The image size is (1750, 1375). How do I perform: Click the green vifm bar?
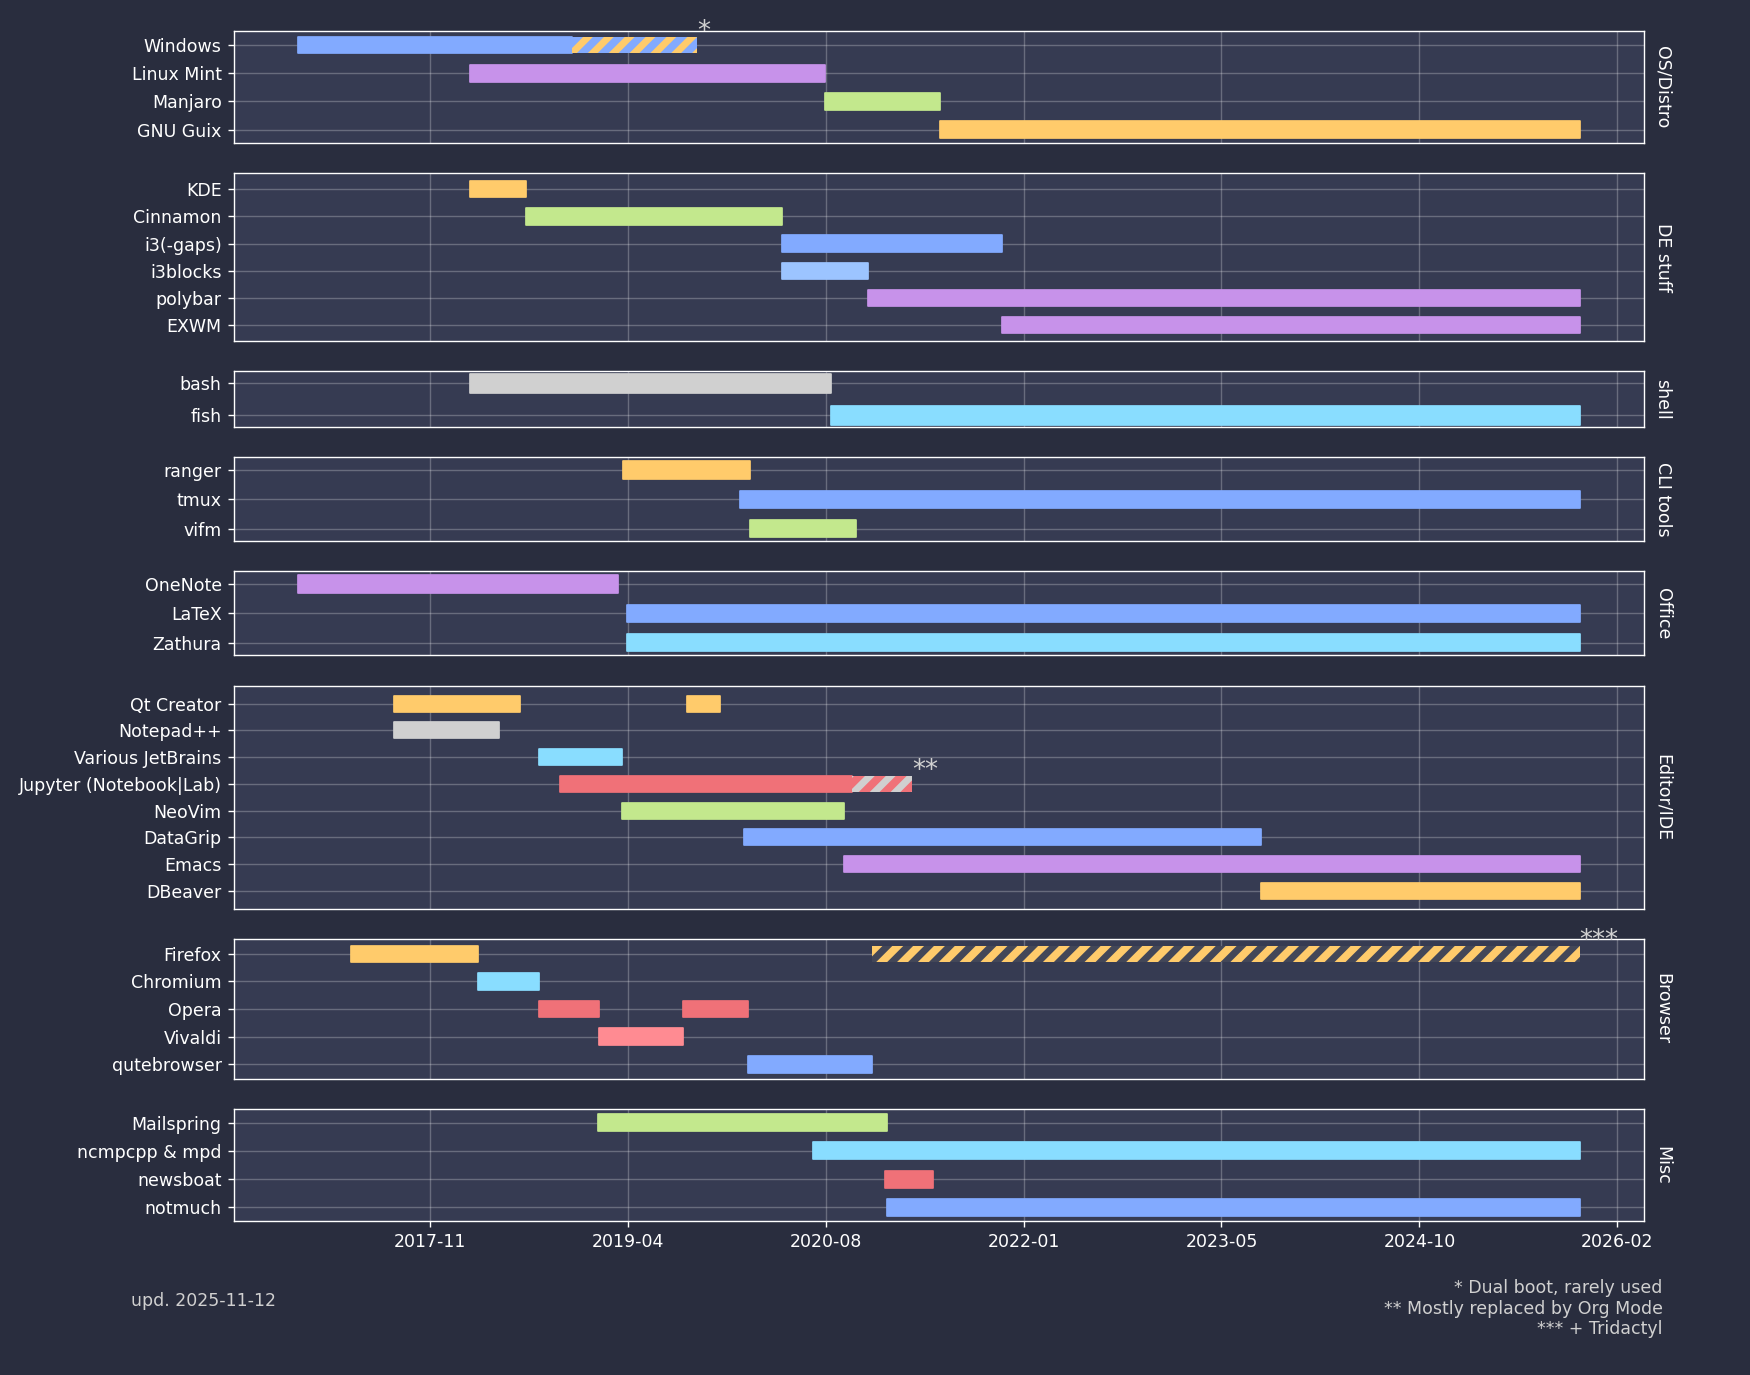point(802,529)
